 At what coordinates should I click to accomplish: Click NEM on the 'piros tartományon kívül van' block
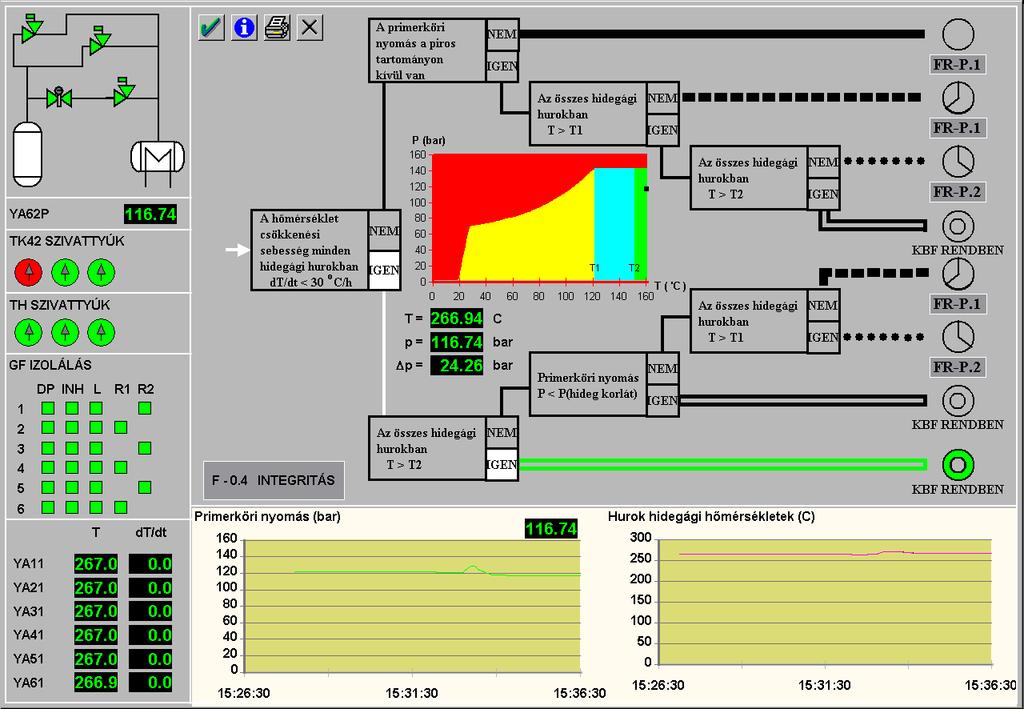tap(502, 35)
